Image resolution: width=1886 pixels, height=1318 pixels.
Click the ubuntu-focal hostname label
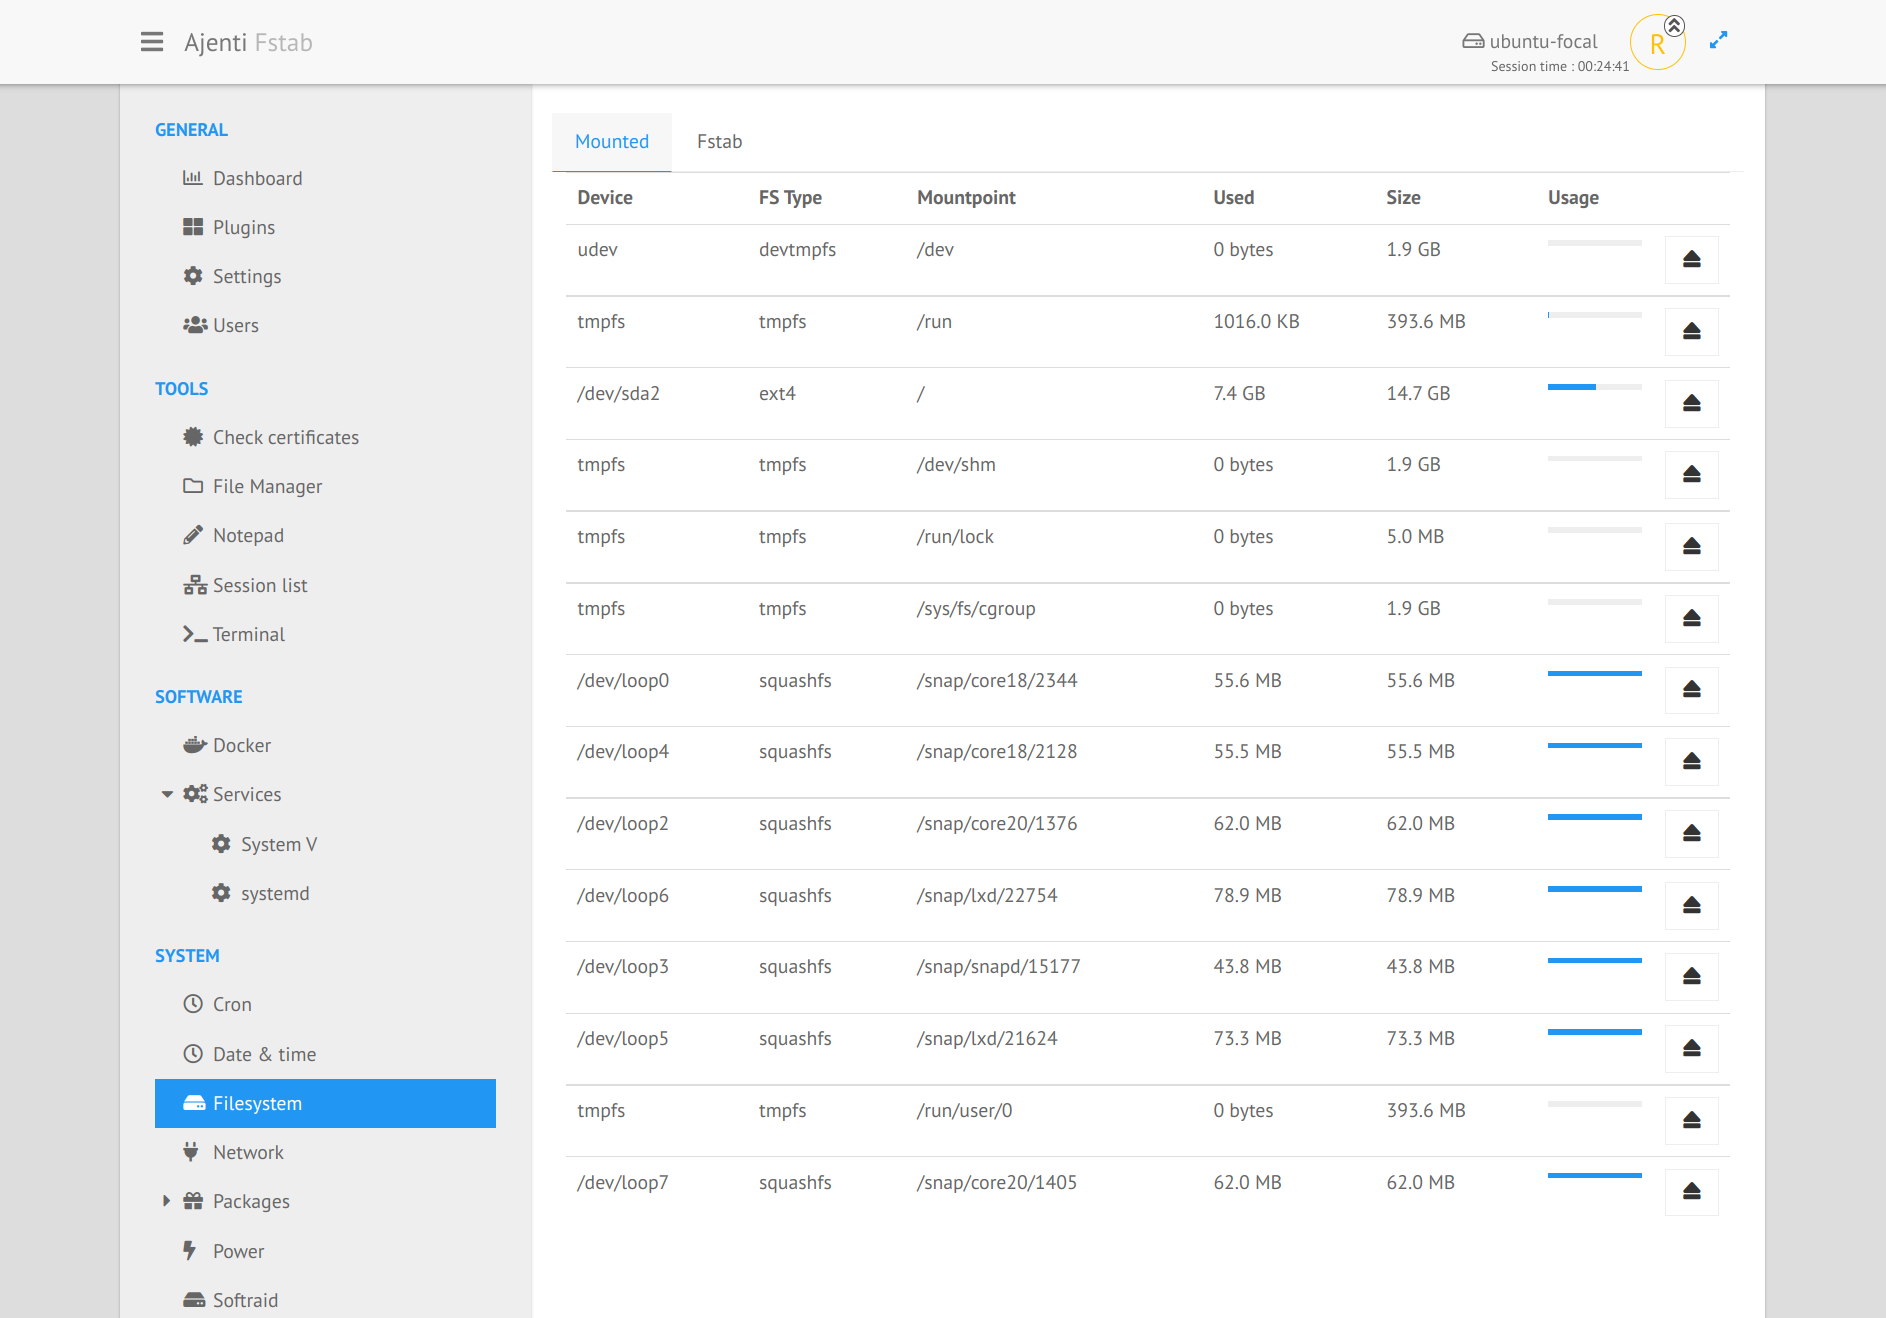(x=1542, y=41)
